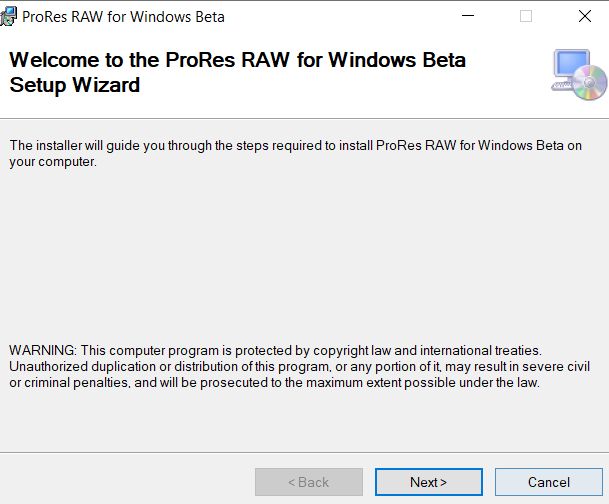Click the rainbow CD disc in header graphic
Screen dimensions: 609x504
(590, 82)
